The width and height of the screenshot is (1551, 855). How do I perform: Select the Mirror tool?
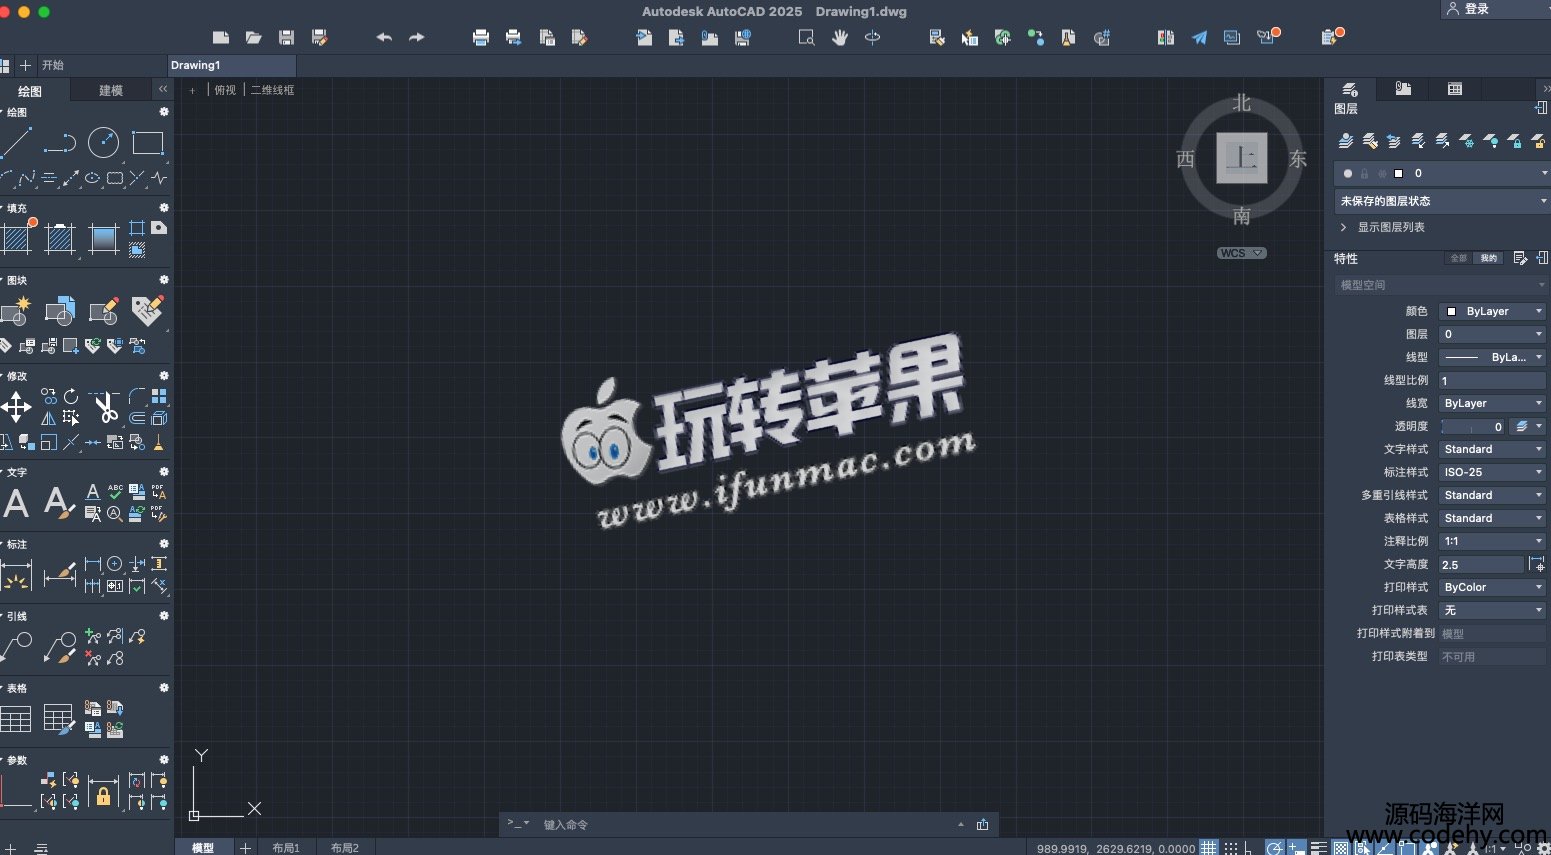(48, 419)
